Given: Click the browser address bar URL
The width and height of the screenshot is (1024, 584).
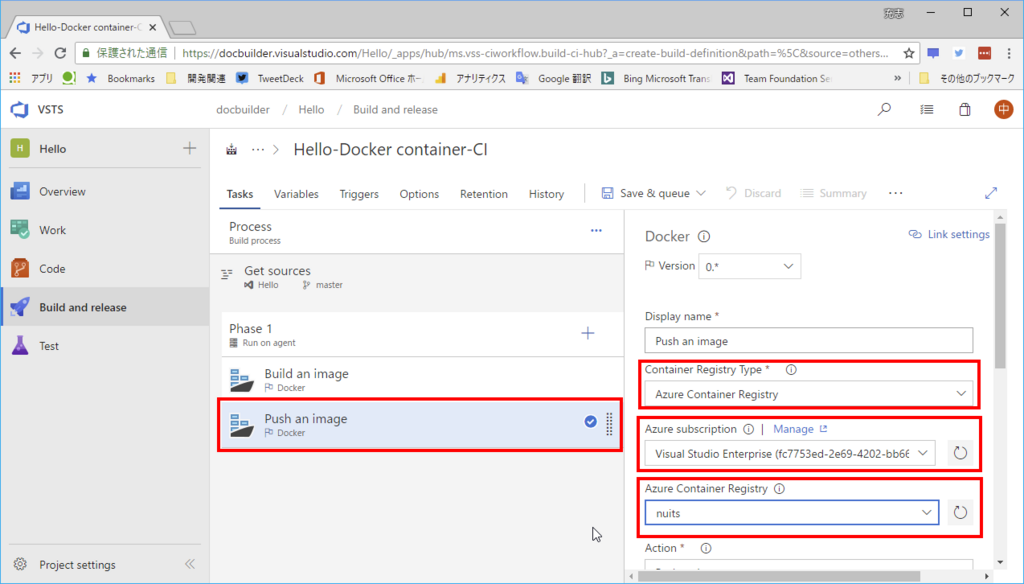Looking at the screenshot, I should 536,53.
